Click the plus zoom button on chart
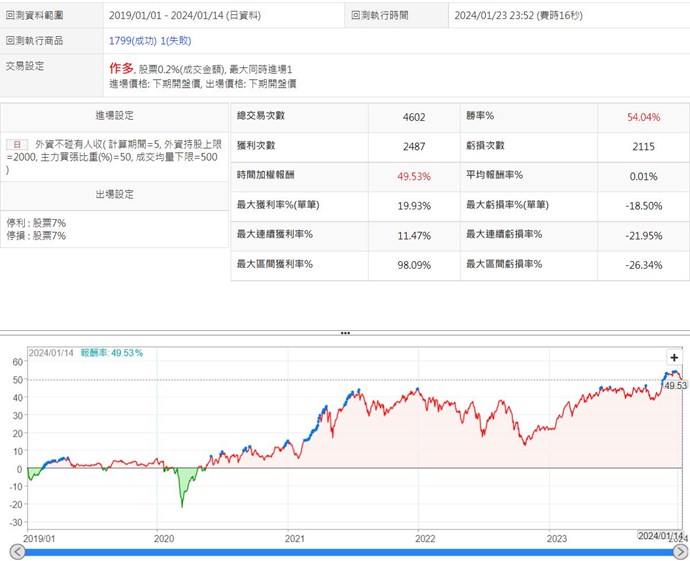The image size is (690, 561). pos(674,357)
